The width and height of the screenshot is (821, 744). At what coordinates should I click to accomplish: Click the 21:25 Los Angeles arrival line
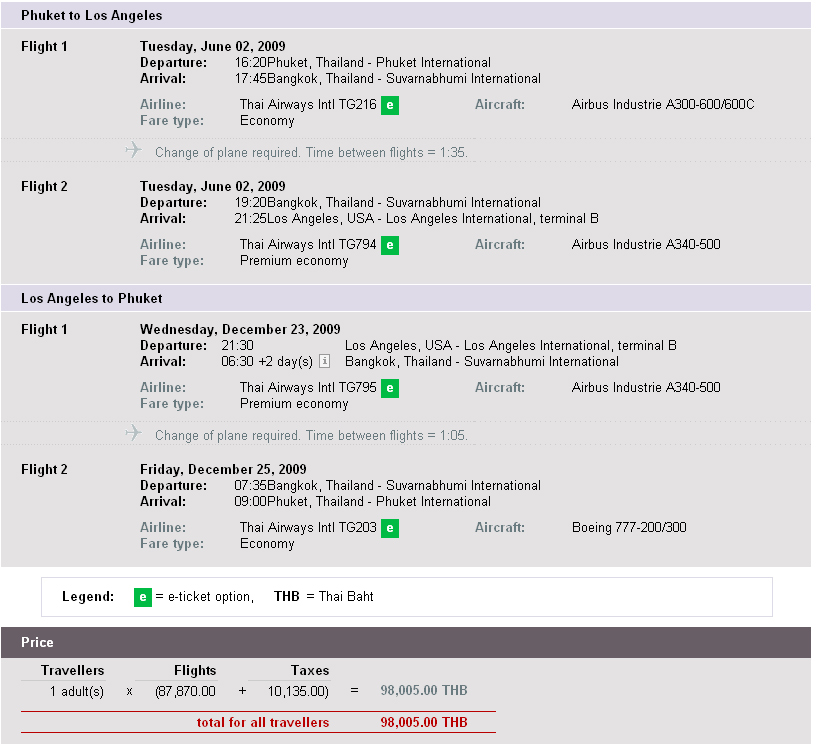click(416, 218)
